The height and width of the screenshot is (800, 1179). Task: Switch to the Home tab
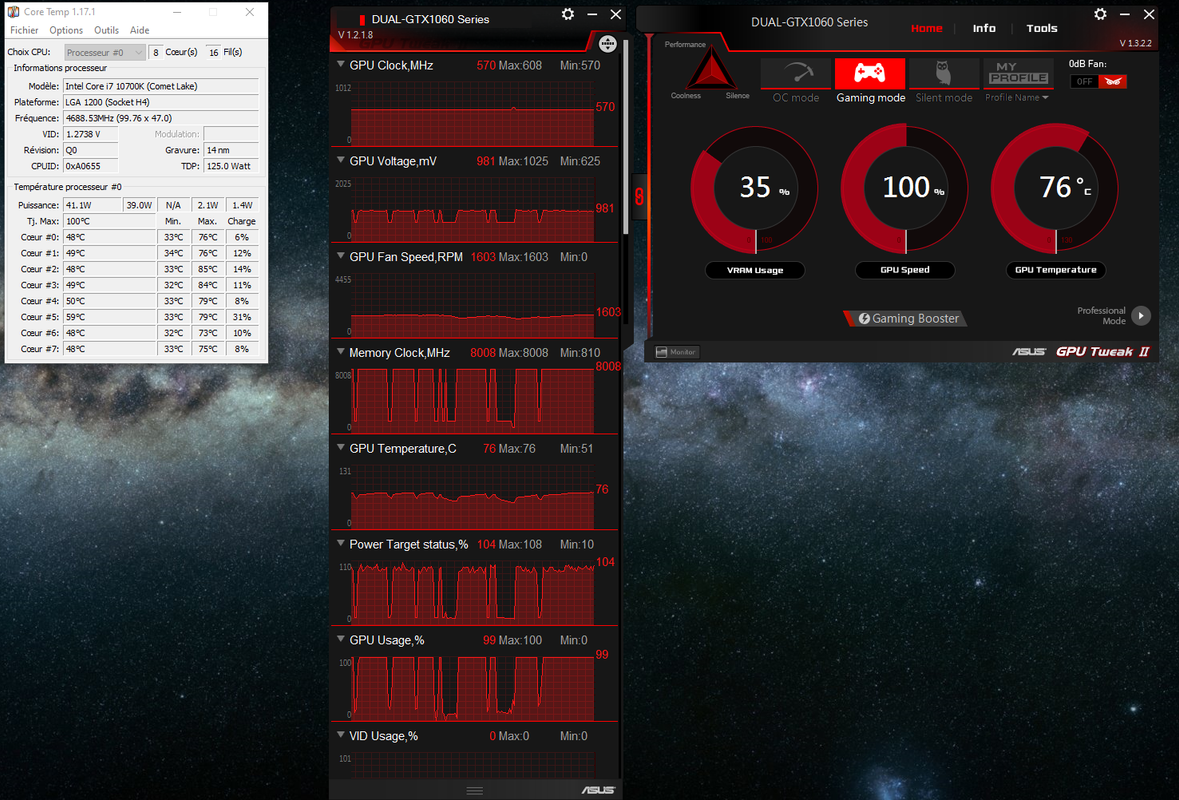tap(926, 28)
